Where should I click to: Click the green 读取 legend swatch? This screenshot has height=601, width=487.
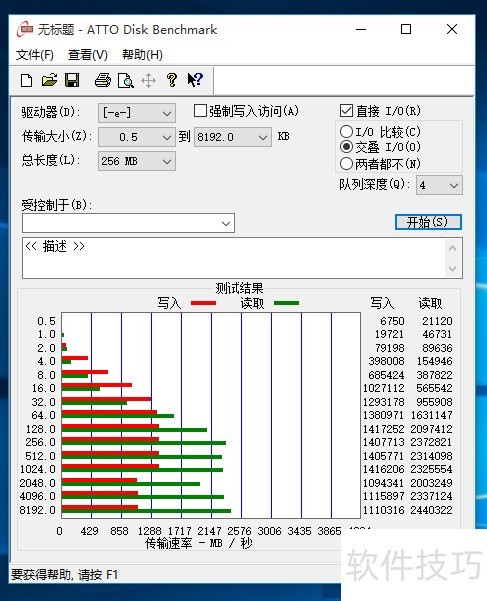point(286,303)
